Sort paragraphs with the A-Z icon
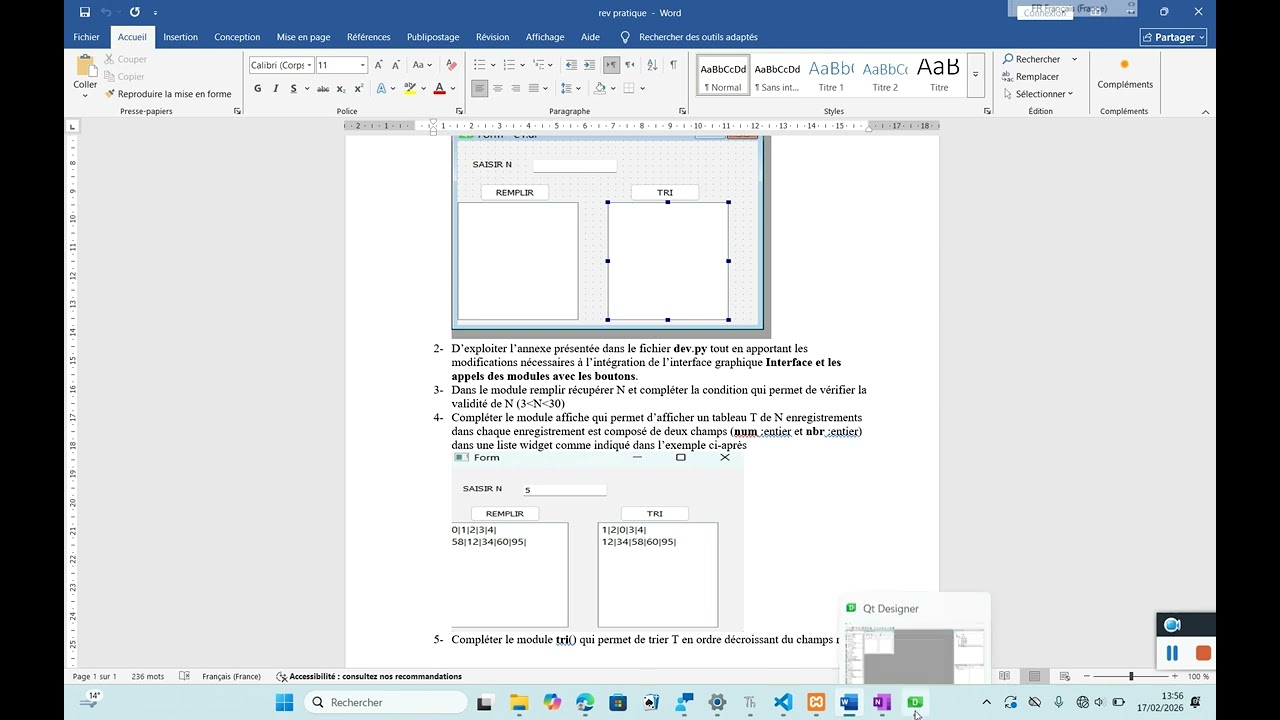Screen dimensions: 1280x720 click(652, 65)
